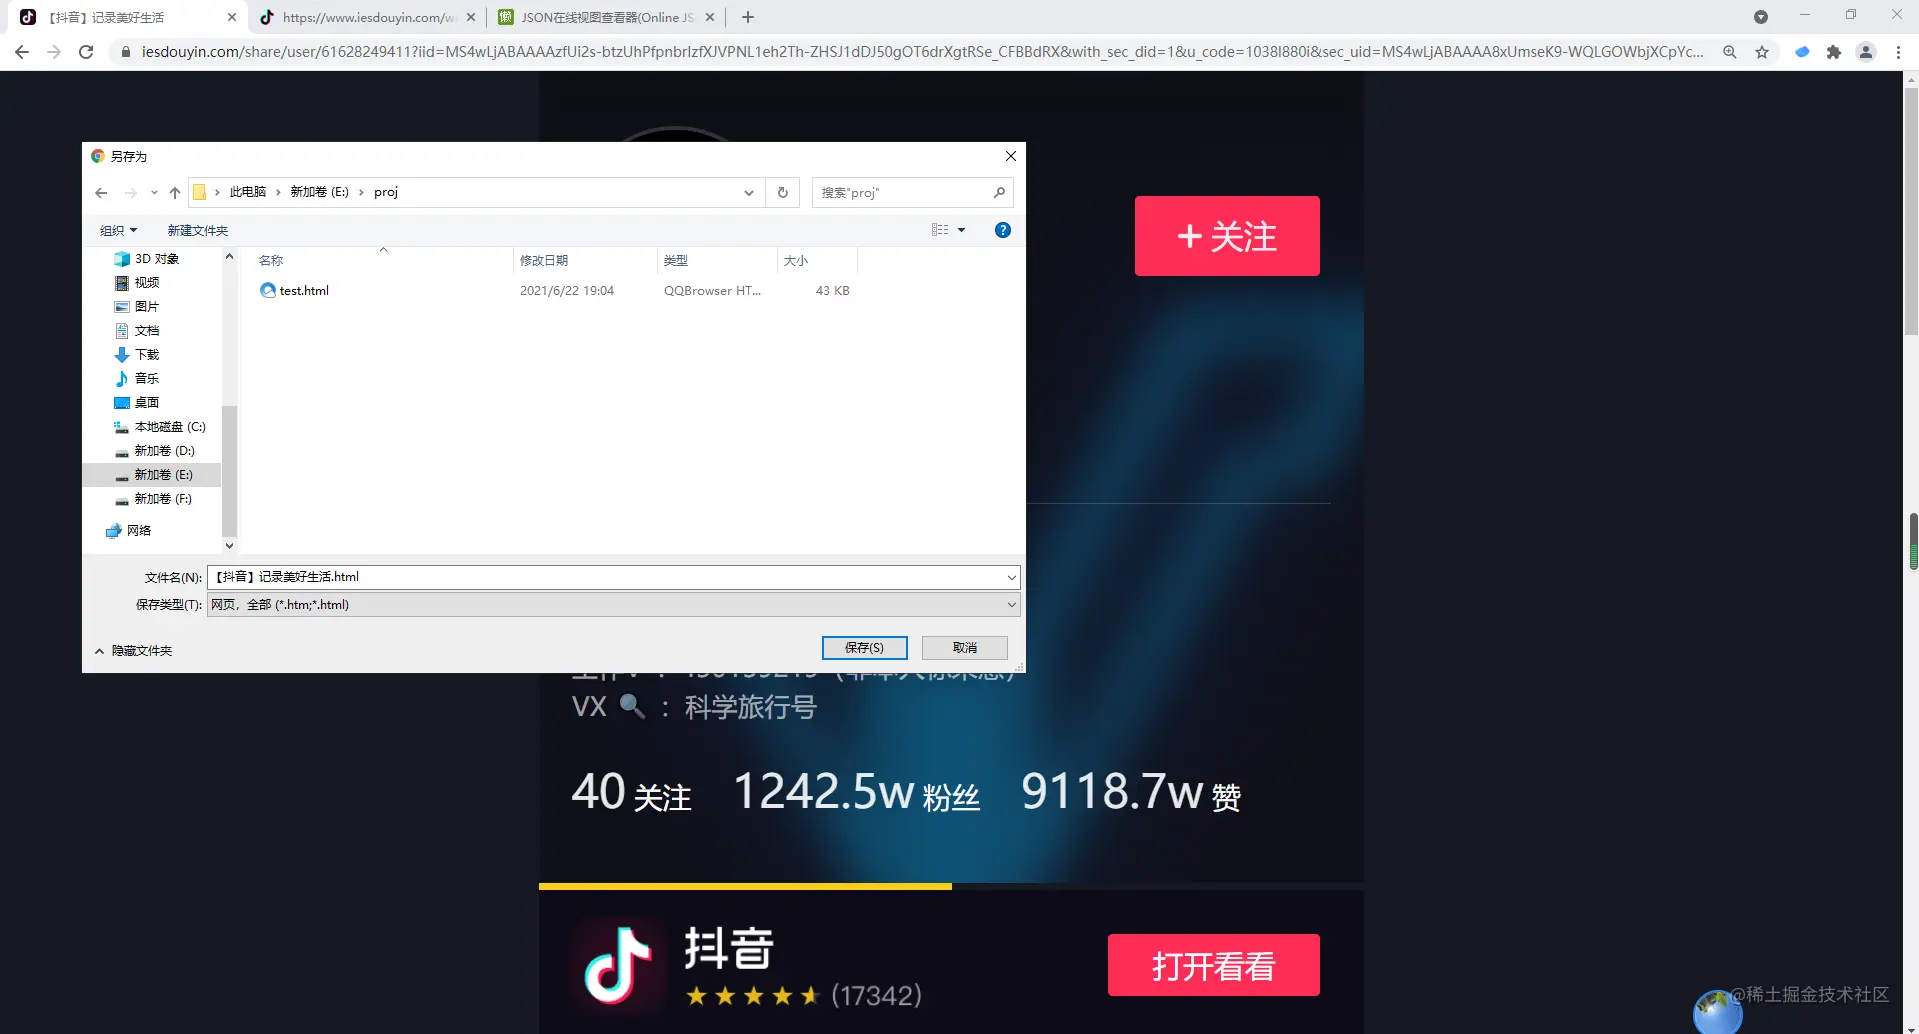This screenshot has height=1034, width=1919.
Task: Go back in the save dialog
Action: point(101,193)
